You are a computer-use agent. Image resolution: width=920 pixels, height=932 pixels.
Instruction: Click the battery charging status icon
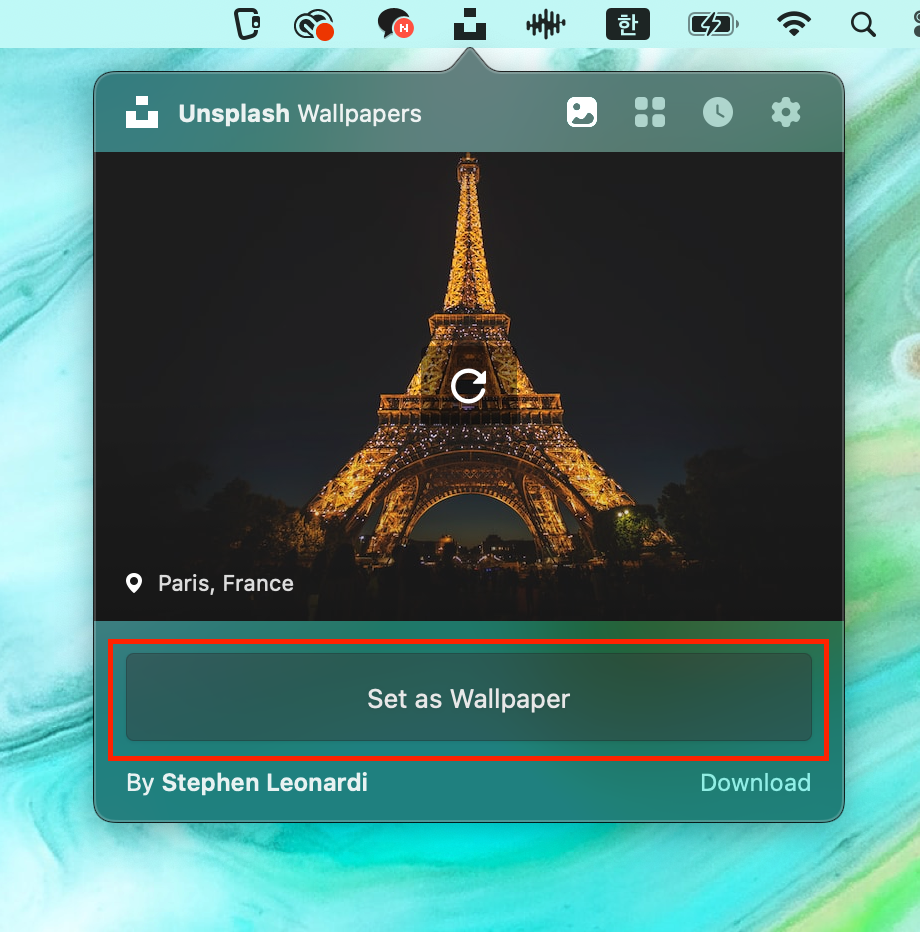point(713,25)
